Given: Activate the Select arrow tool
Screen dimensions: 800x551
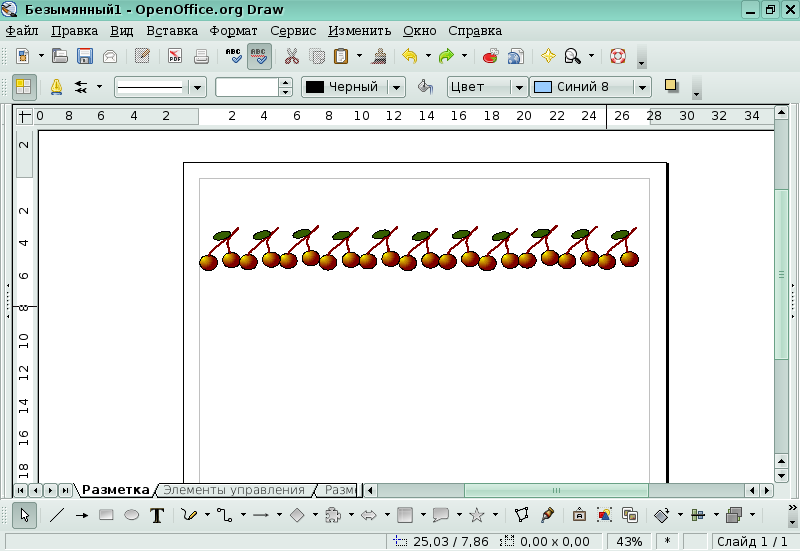Looking at the screenshot, I should [x=24, y=515].
